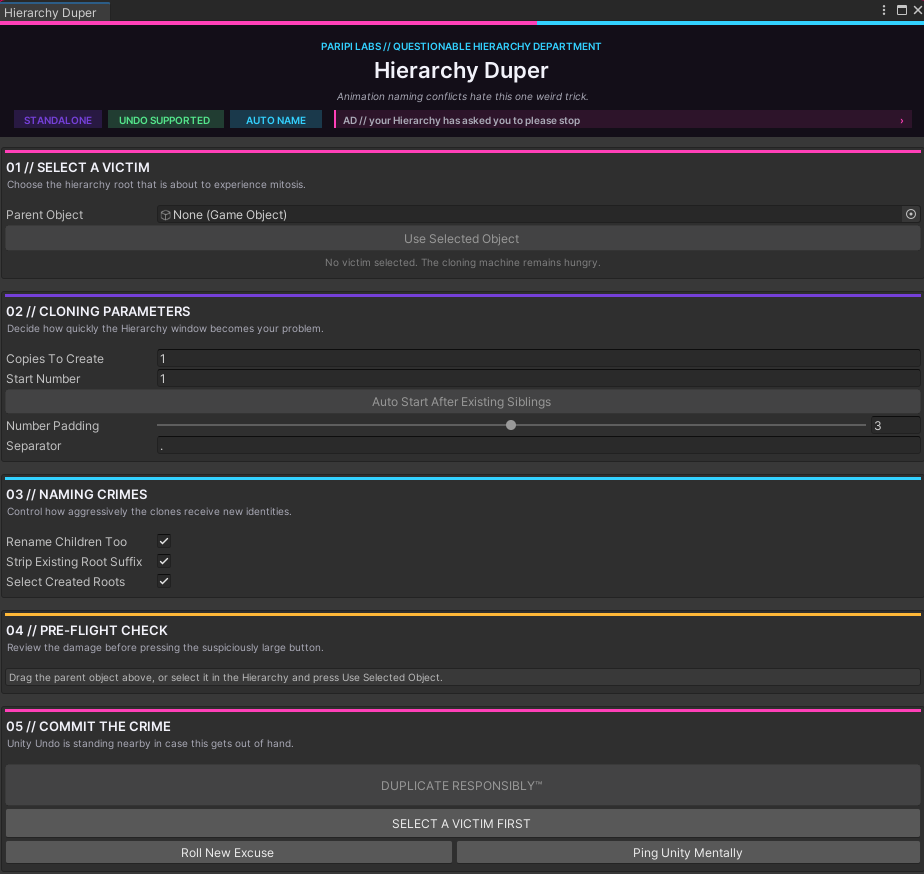Click the Number Padding slider handle
This screenshot has height=874, width=924.
pyautogui.click(x=511, y=425)
